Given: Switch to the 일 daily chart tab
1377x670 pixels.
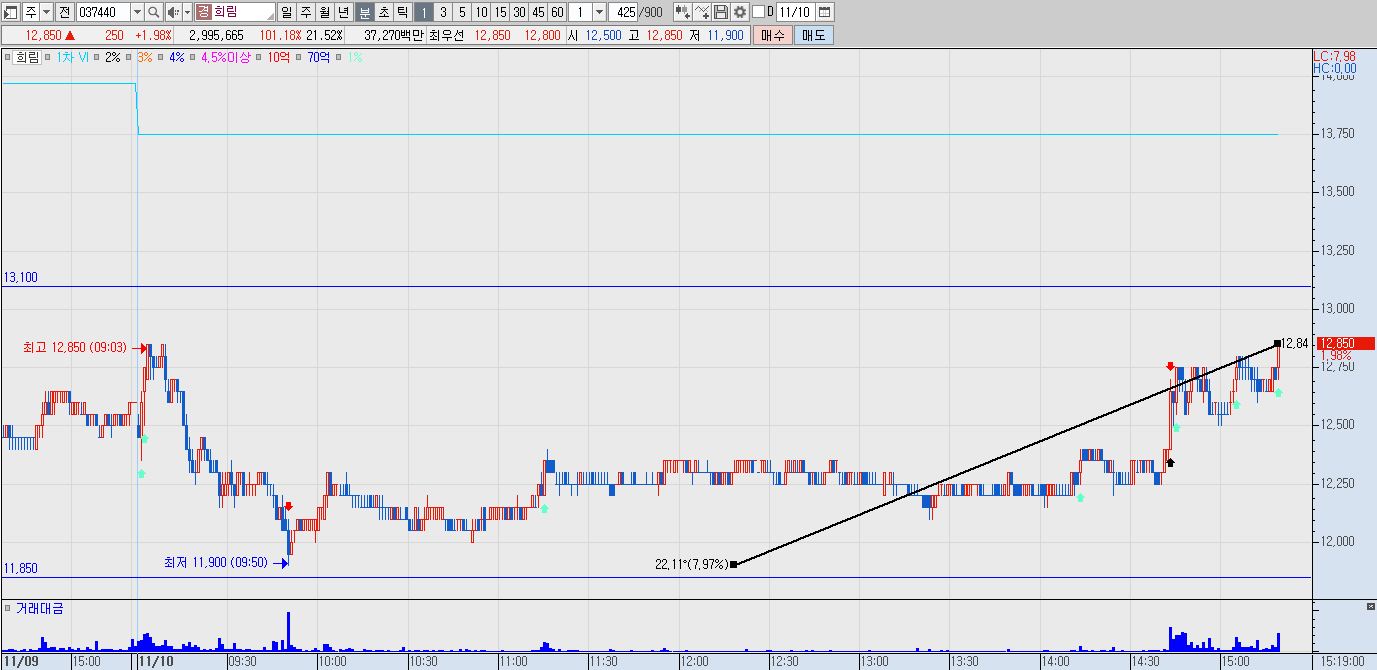Looking at the screenshot, I should pos(286,12).
